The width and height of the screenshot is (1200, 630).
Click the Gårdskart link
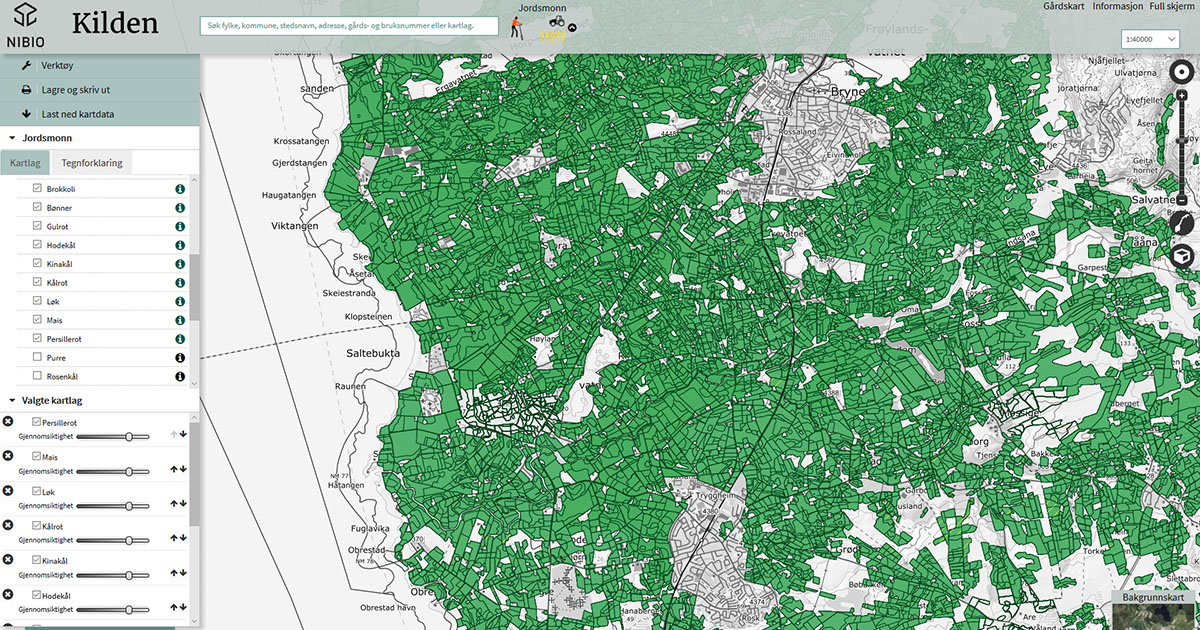[x=1063, y=6]
